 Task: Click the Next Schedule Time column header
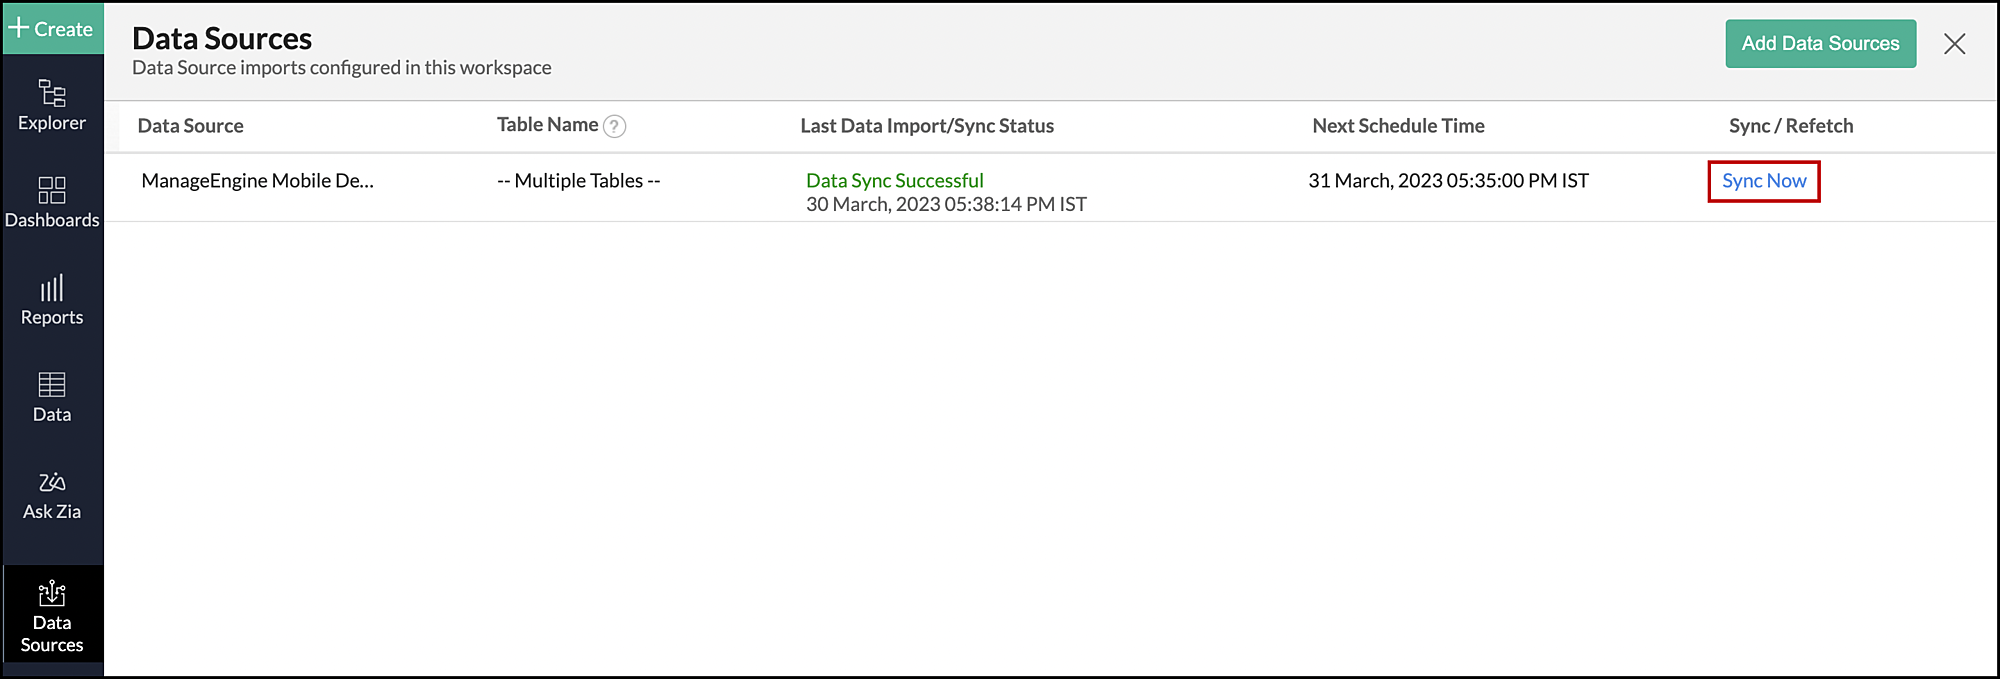1398,126
